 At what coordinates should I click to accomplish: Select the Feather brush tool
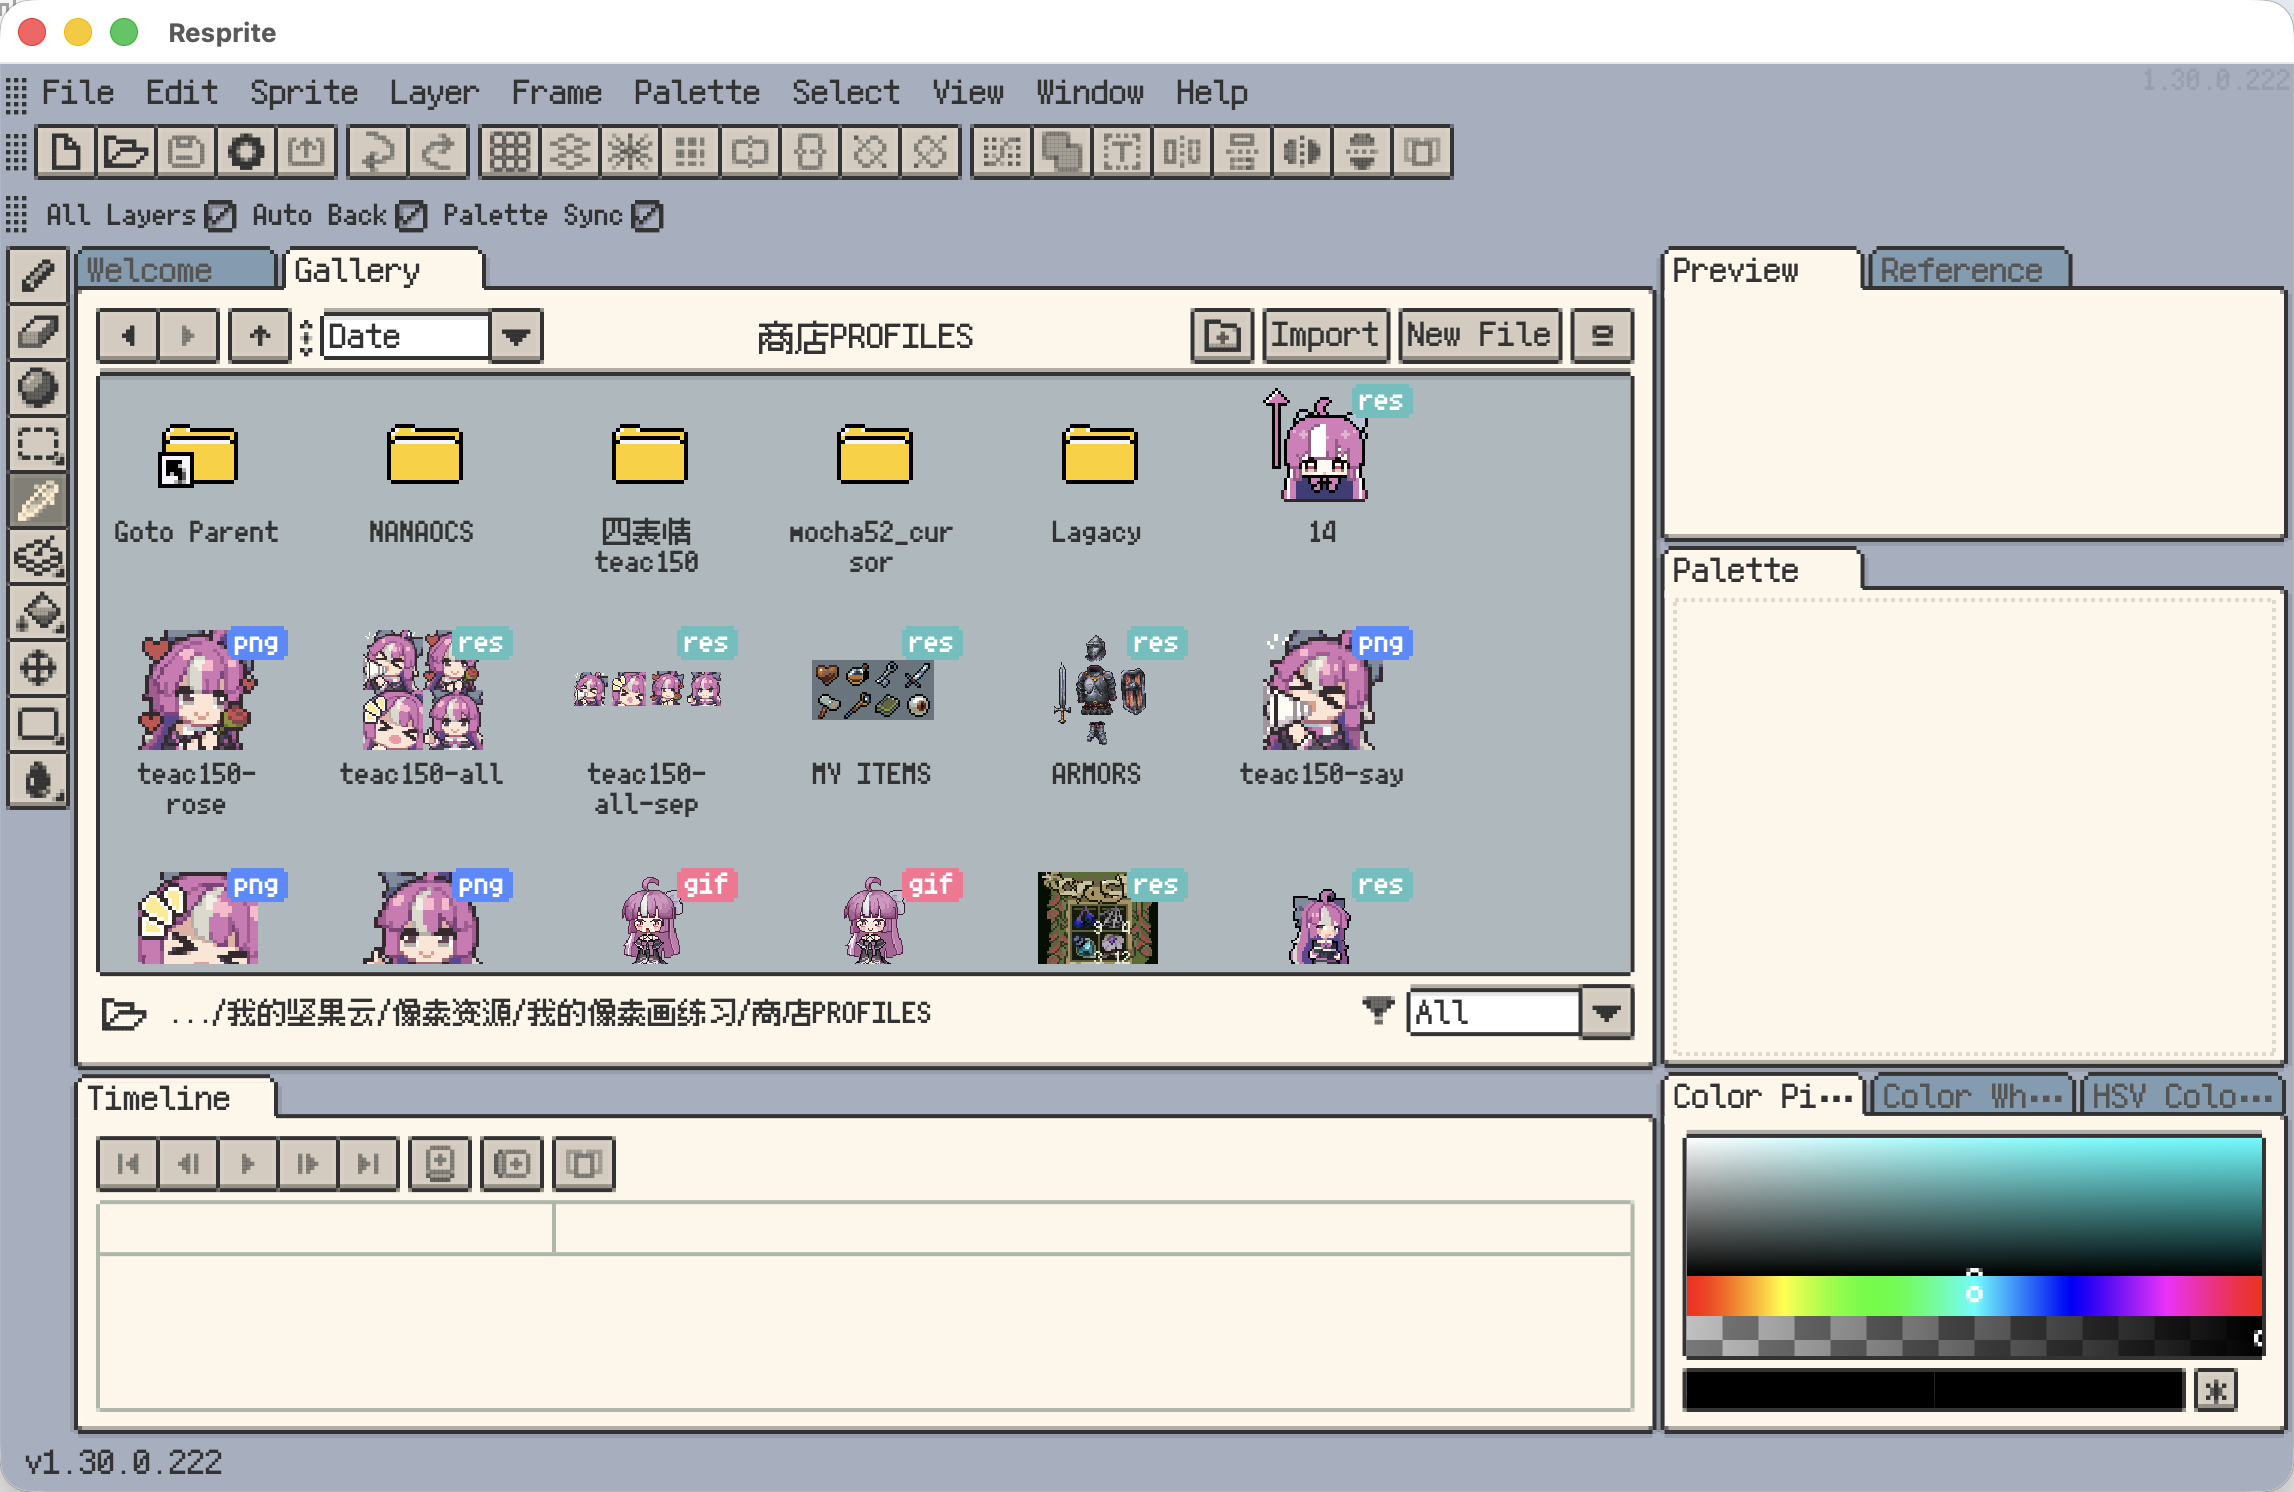(x=37, y=501)
